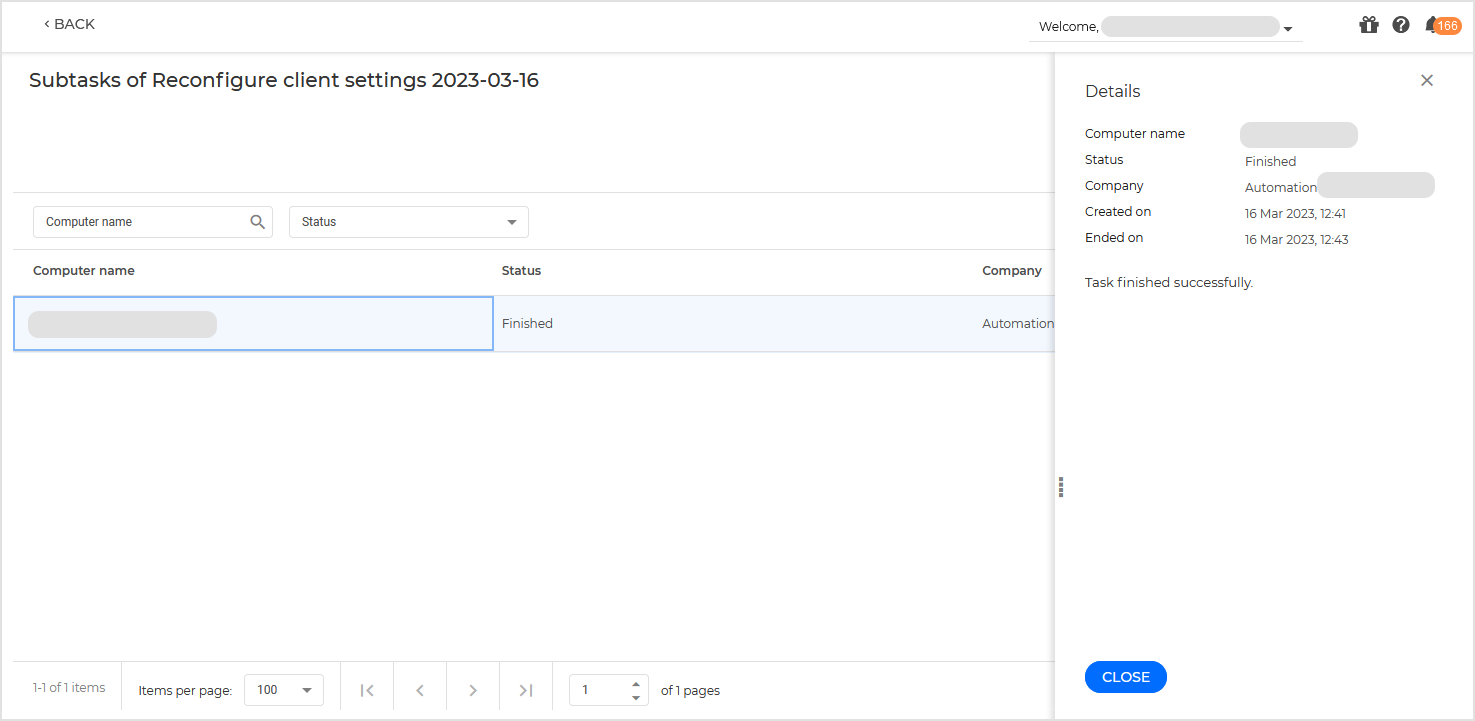
Task: Open the Items per page dropdown showing 100
Action: tap(283, 689)
